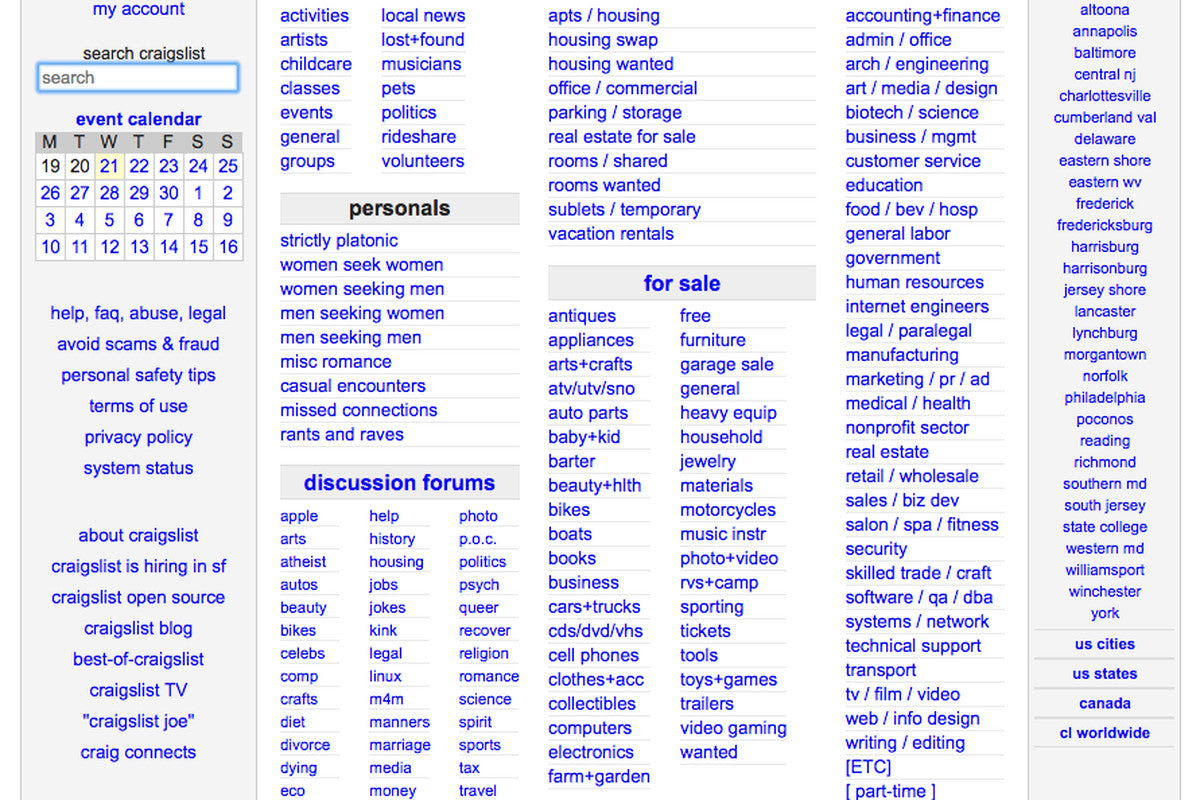Open craigslist is hiring in sf
The width and height of the screenshot is (1200, 800).
coord(138,566)
